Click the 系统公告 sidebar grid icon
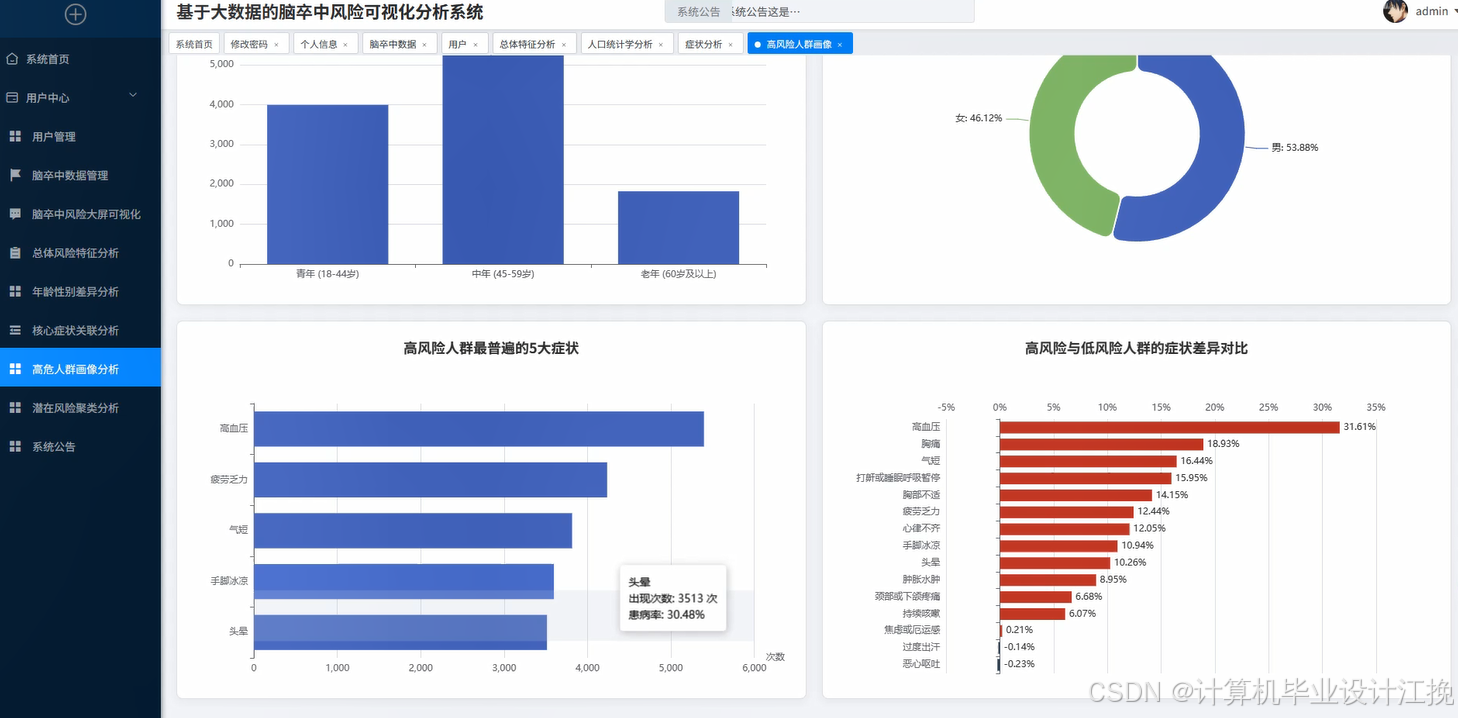This screenshot has height=718, width=1458. [15, 446]
